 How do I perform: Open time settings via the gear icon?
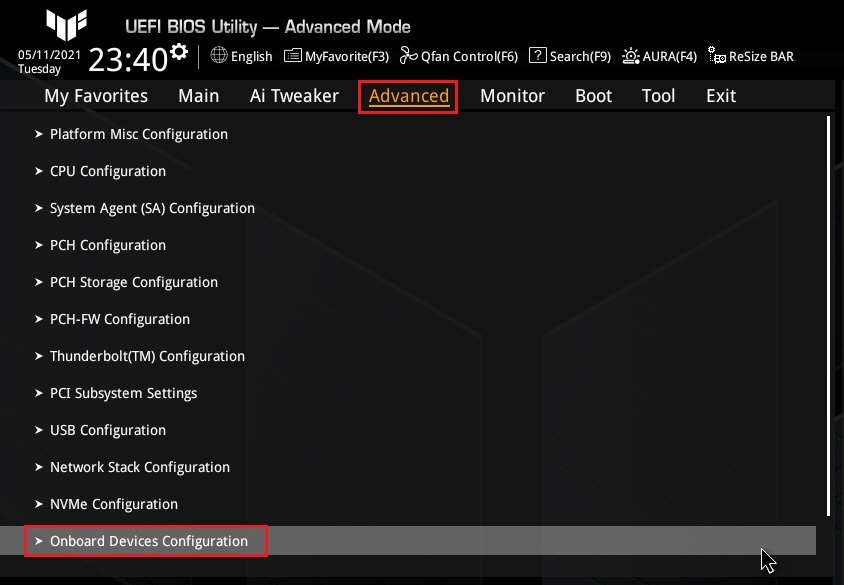click(179, 52)
